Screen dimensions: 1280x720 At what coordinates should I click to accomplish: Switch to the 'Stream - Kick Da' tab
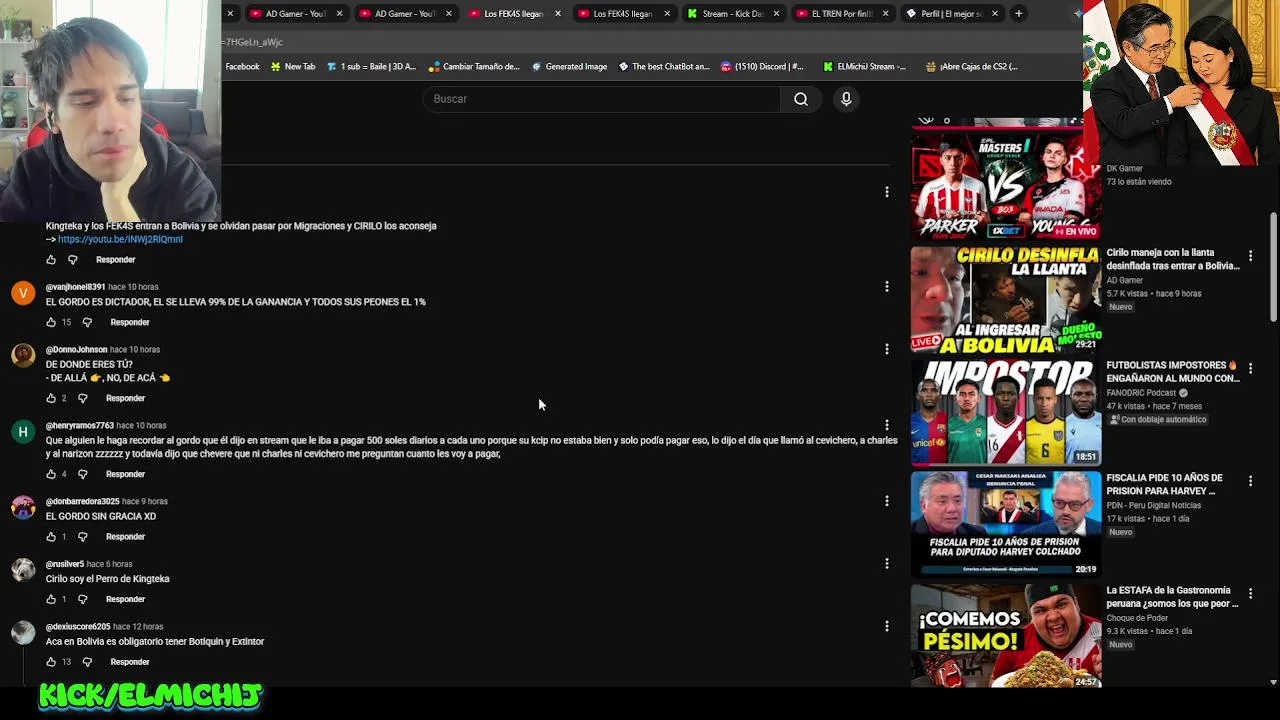[732, 14]
